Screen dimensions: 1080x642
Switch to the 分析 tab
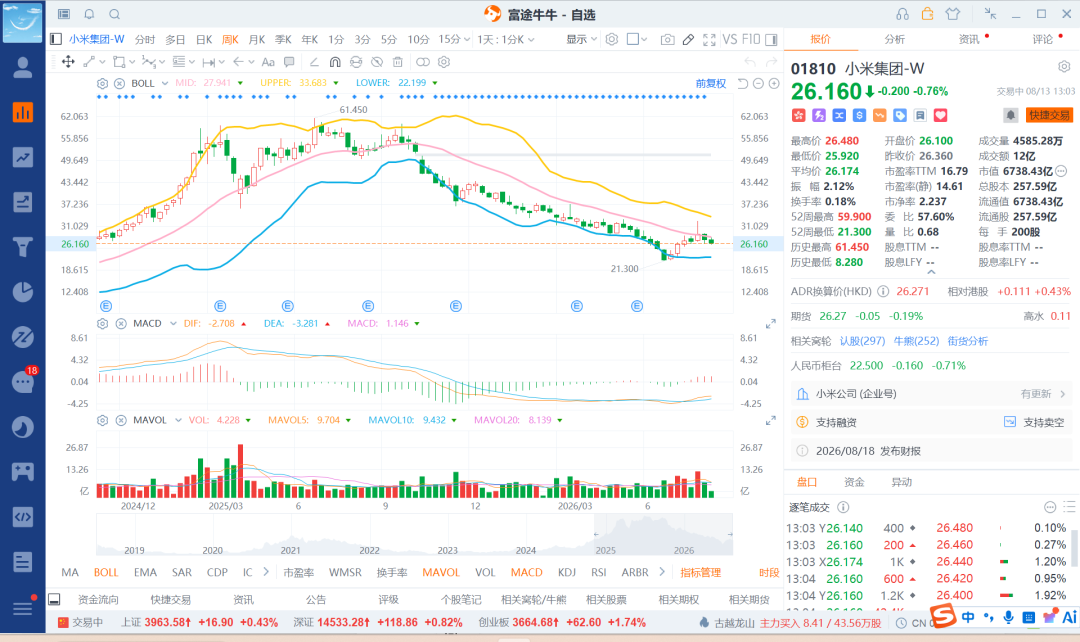point(895,39)
